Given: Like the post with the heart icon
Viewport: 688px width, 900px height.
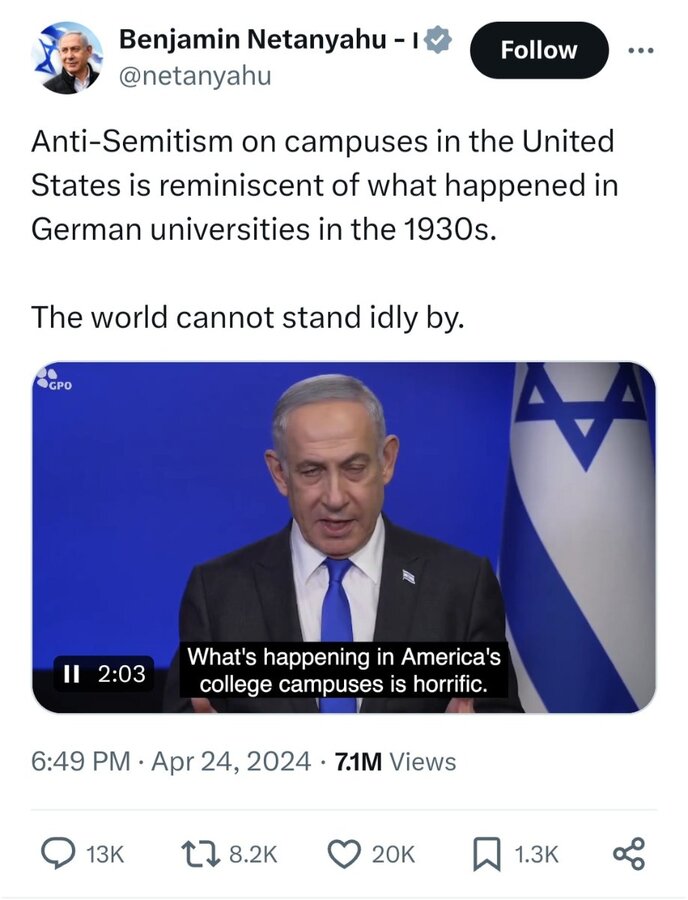Looking at the screenshot, I should [344, 854].
